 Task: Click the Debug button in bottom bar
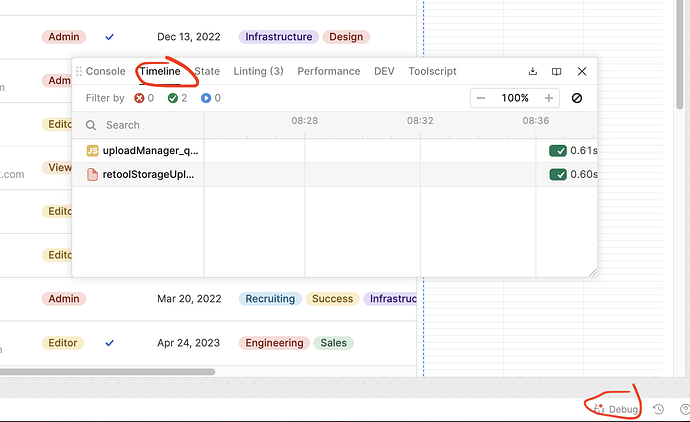pyautogui.click(x=615, y=409)
